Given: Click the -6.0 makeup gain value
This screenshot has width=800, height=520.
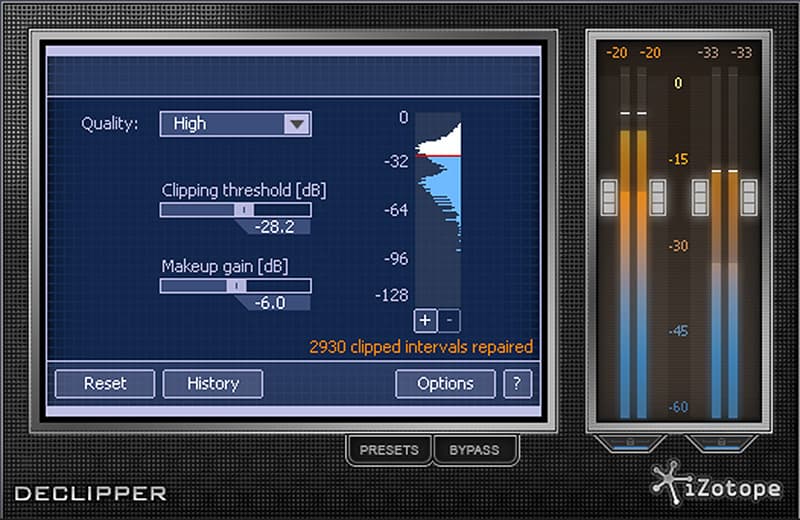Looking at the screenshot, I should pyautogui.click(x=270, y=303).
